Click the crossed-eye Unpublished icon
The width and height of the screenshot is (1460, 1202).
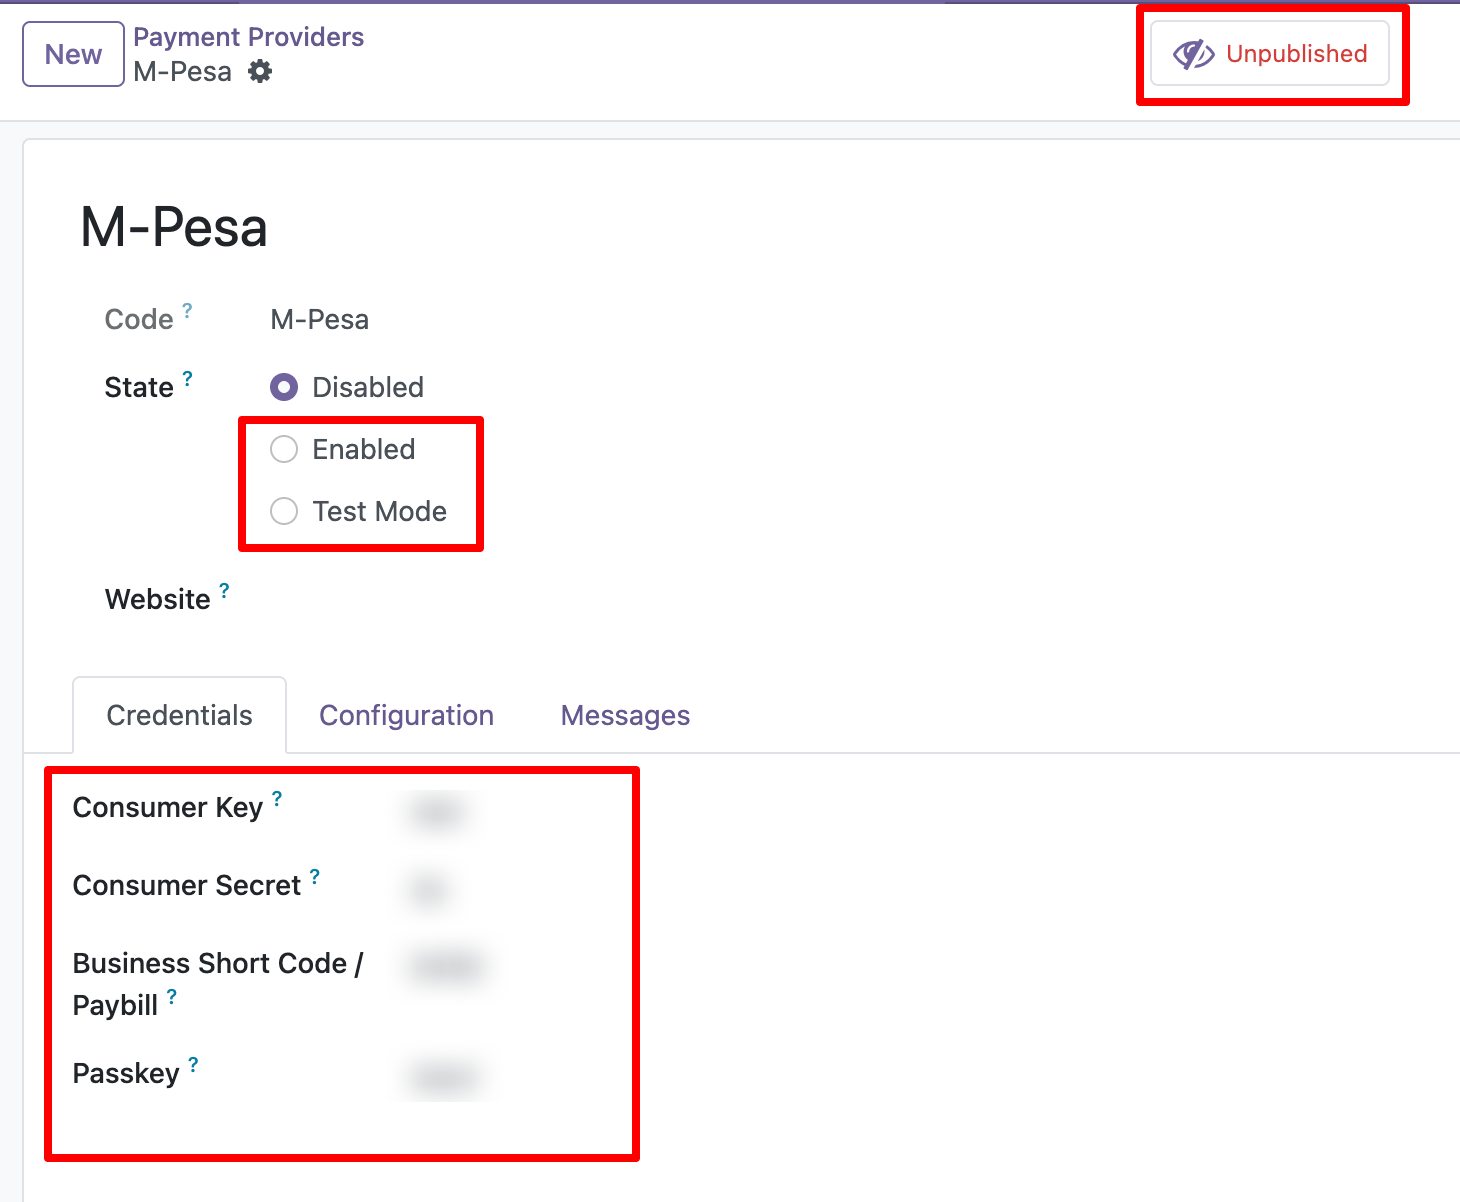click(x=1193, y=54)
